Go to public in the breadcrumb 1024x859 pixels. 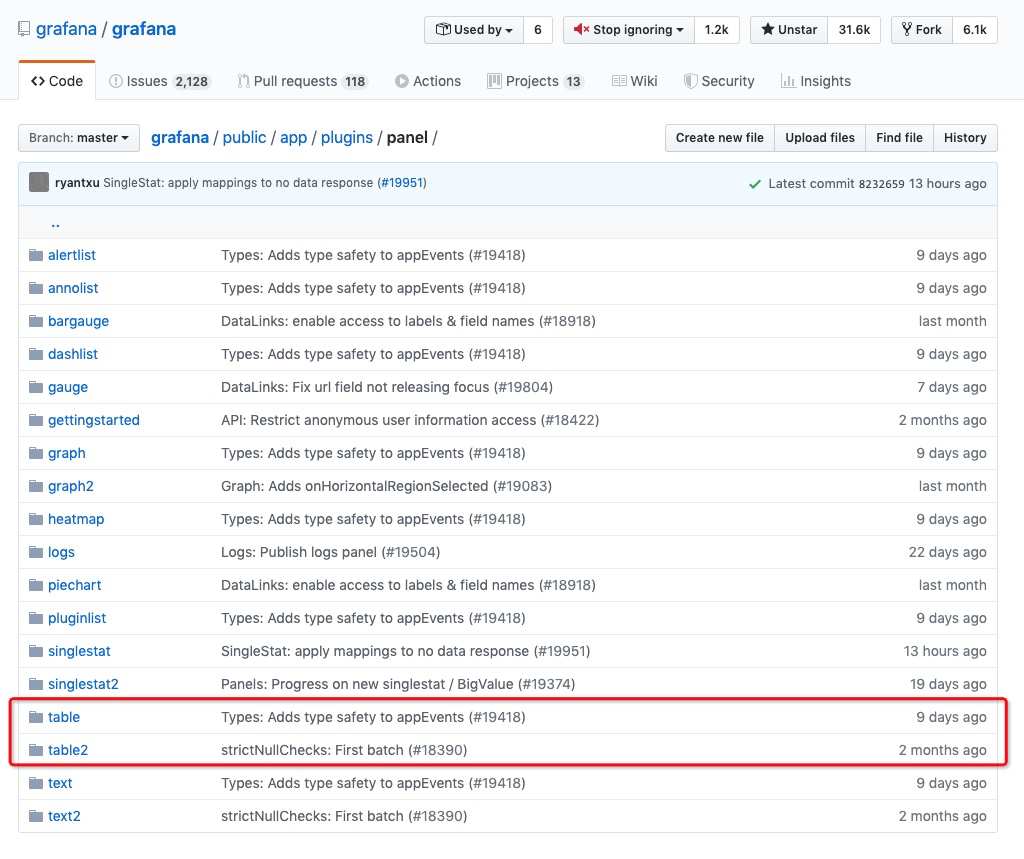244,138
